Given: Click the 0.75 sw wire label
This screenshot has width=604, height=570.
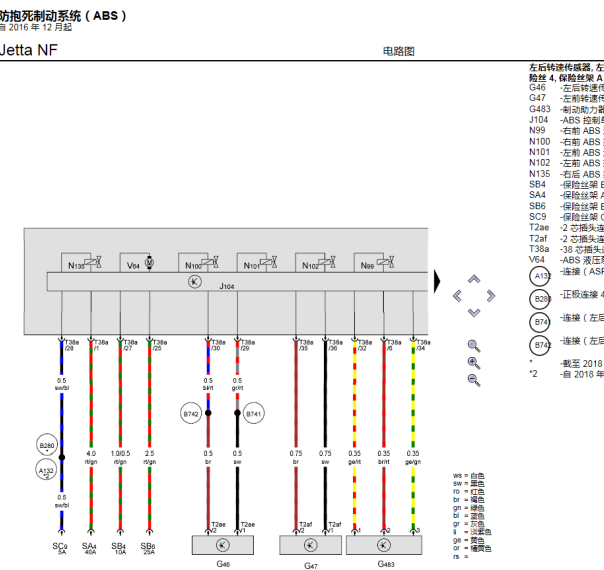Looking at the screenshot, I should pyautogui.click(x=325, y=458).
